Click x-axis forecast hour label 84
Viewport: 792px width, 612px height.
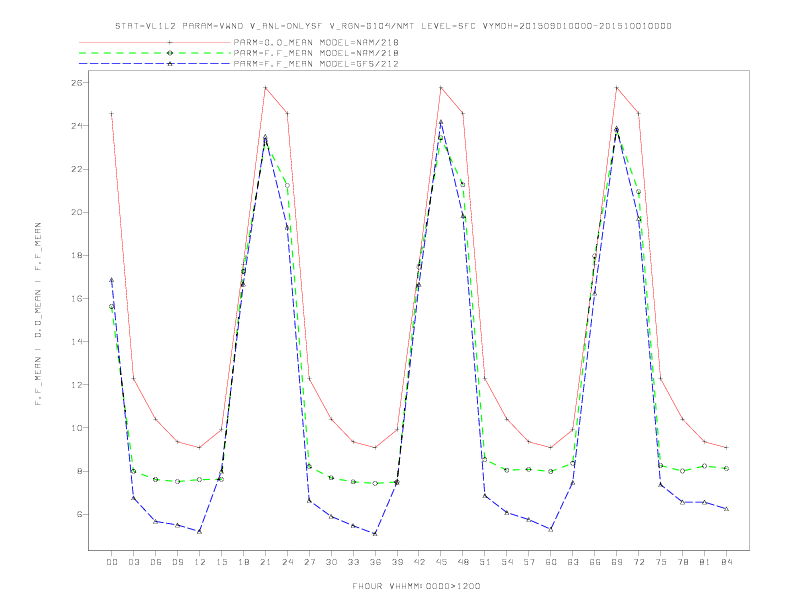(727, 562)
